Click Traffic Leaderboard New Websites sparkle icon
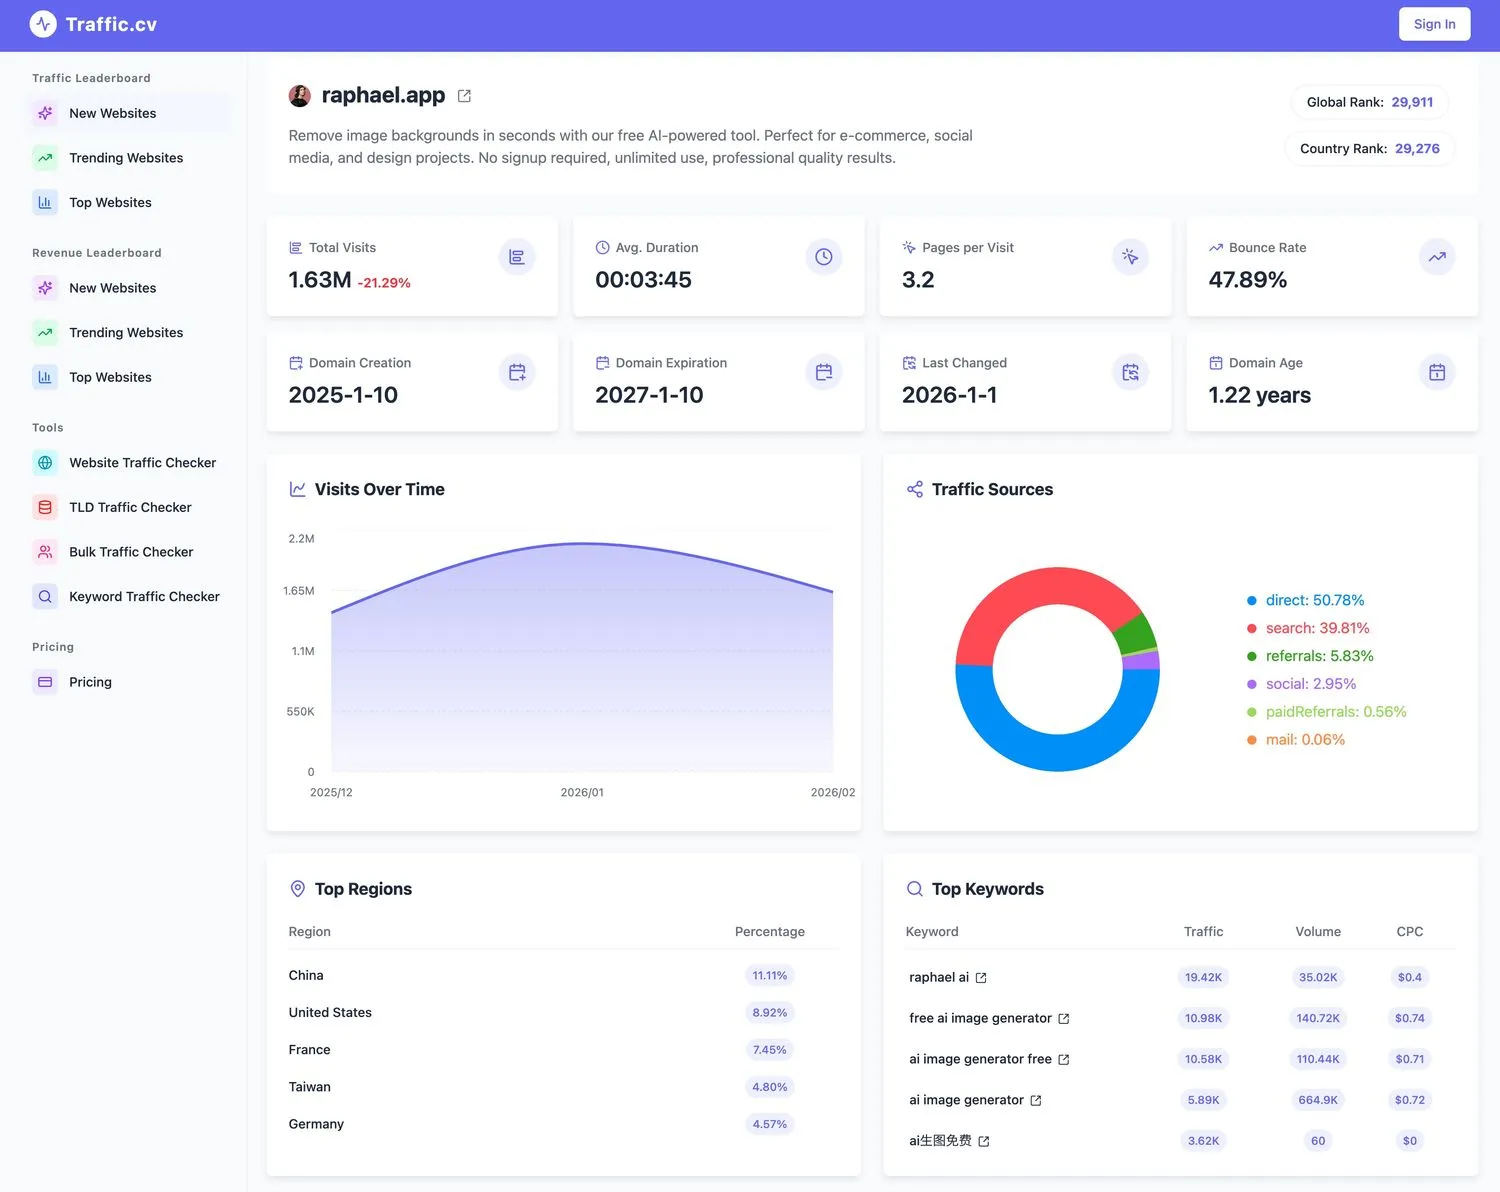The image size is (1500, 1192). pyautogui.click(x=45, y=113)
